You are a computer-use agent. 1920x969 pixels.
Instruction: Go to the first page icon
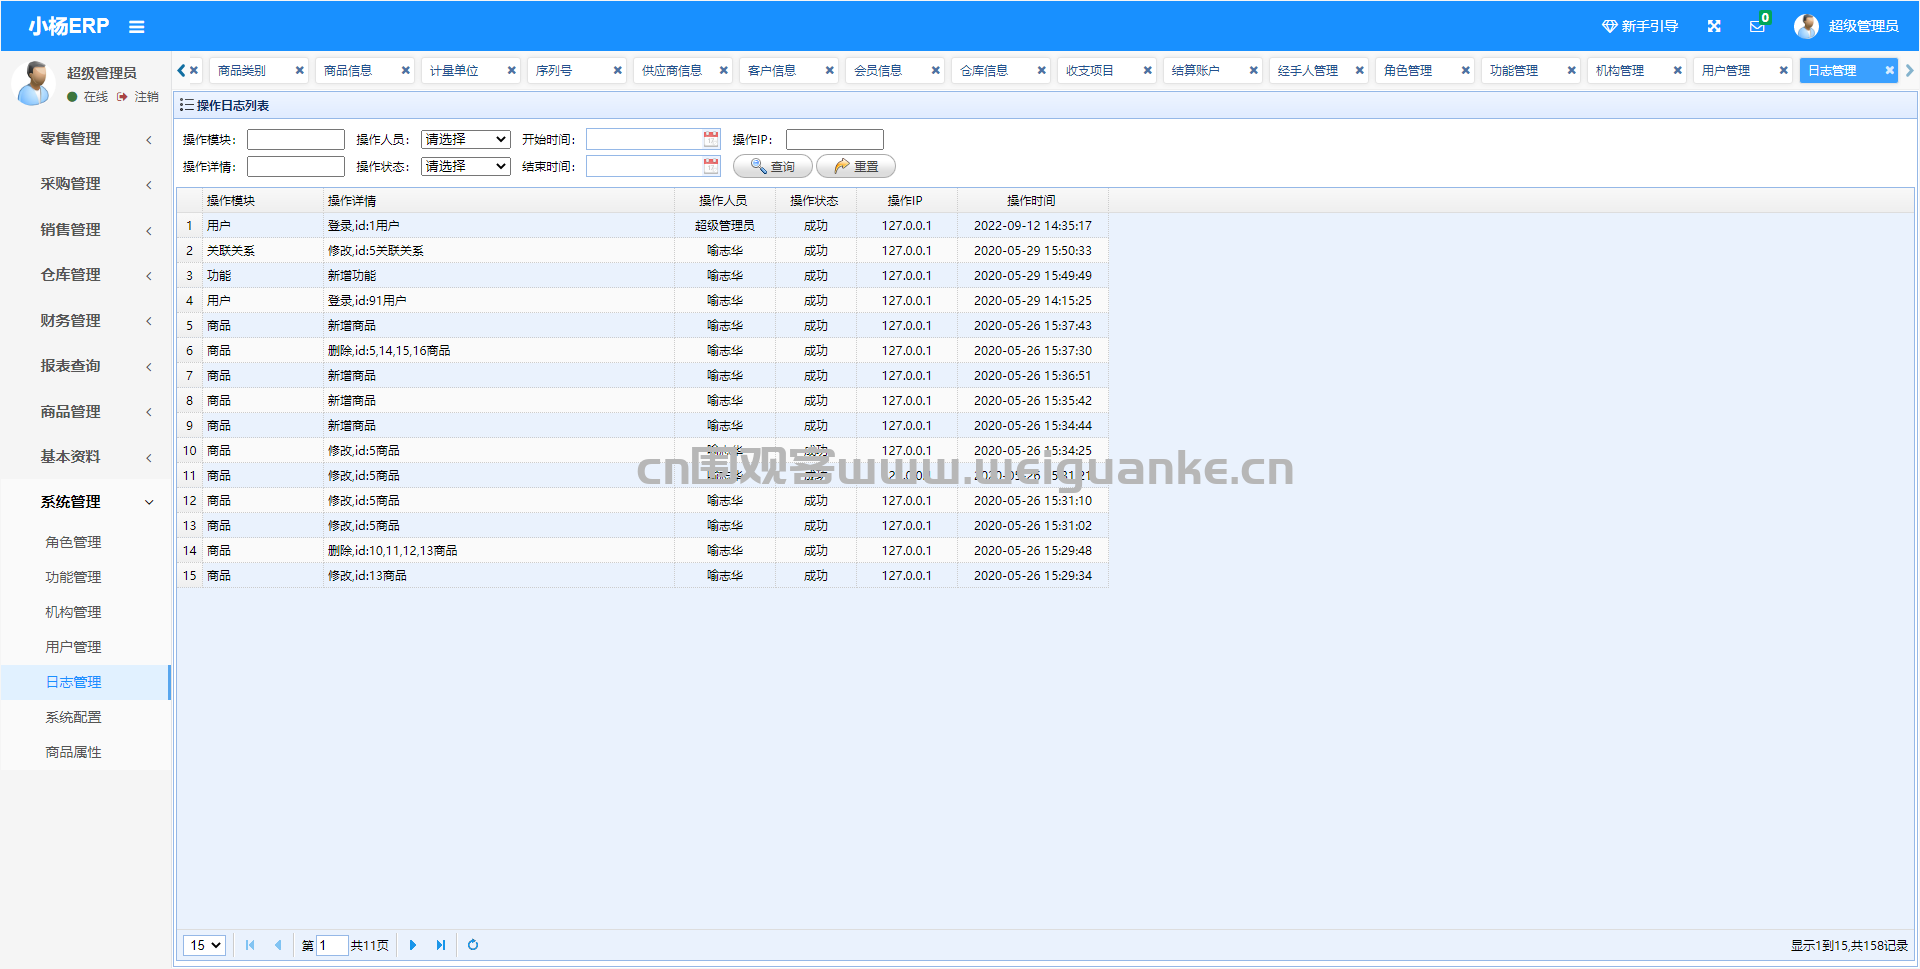250,945
